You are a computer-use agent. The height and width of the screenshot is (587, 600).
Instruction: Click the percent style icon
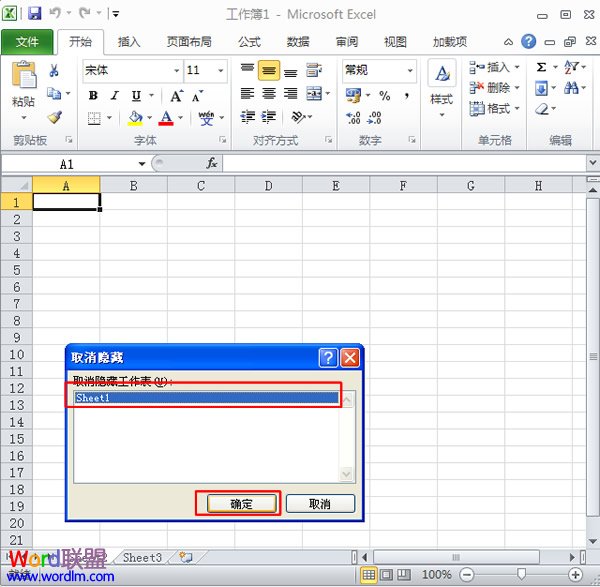[x=384, y=96]
